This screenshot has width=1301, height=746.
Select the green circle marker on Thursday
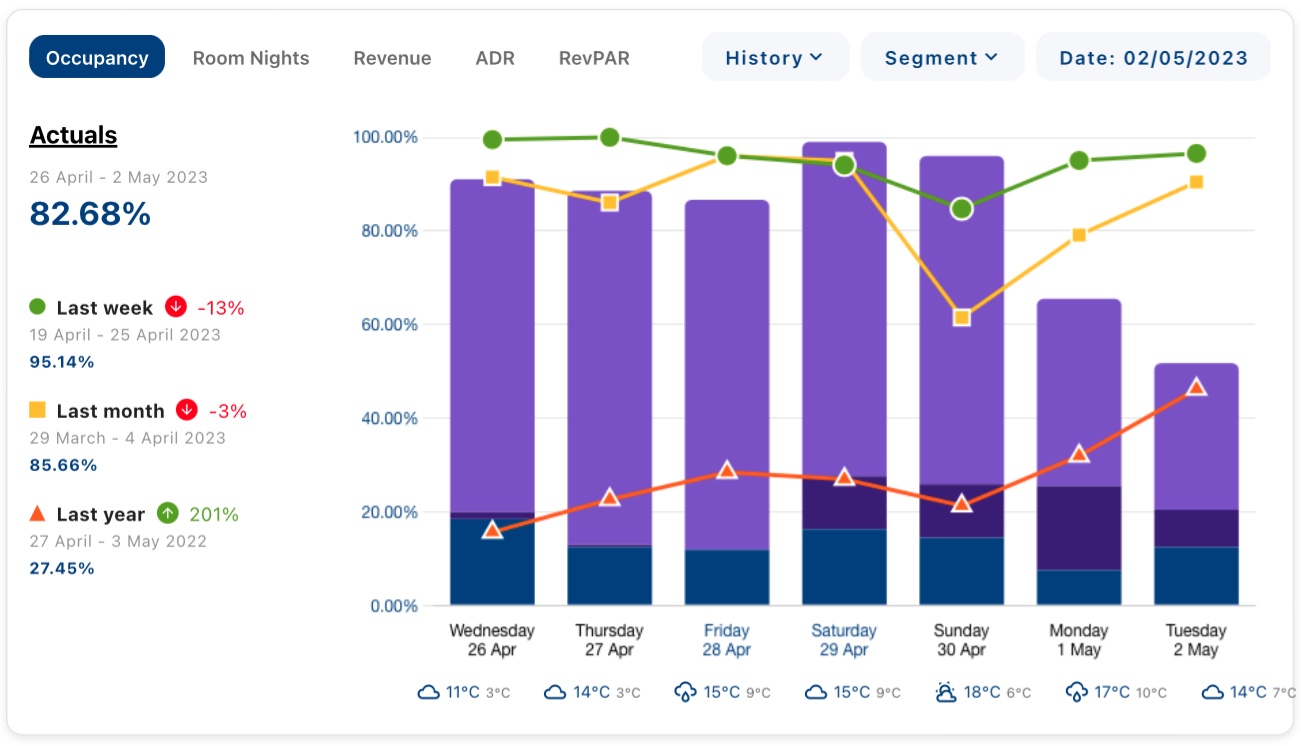coord(609,137)
